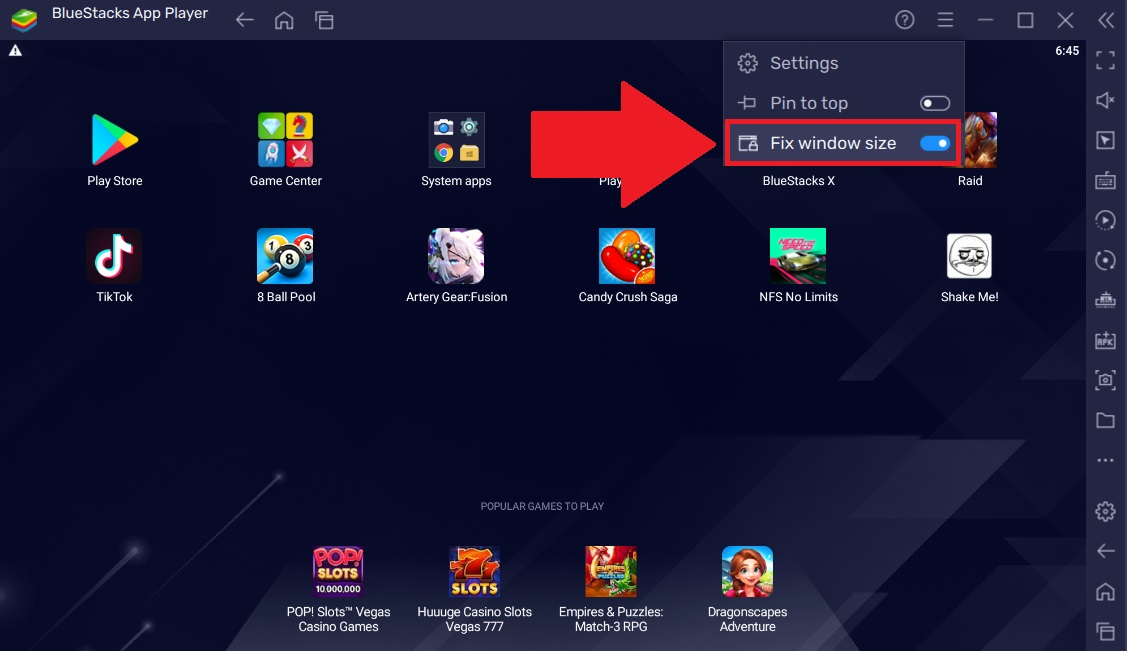Mute the emulator volume
1127x651 pixels.
pos(1105,100)
